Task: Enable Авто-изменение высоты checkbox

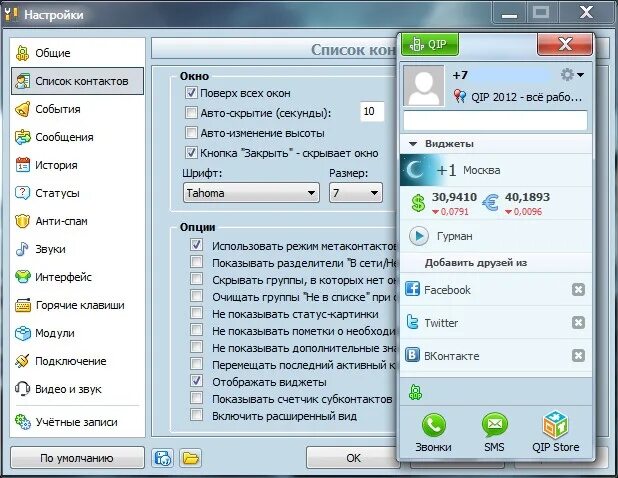Action: coord(191,132)
